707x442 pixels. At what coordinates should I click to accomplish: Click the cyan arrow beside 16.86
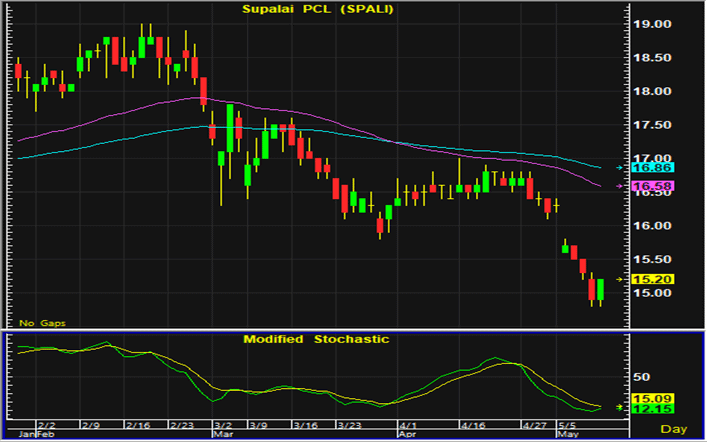point(620,168)
